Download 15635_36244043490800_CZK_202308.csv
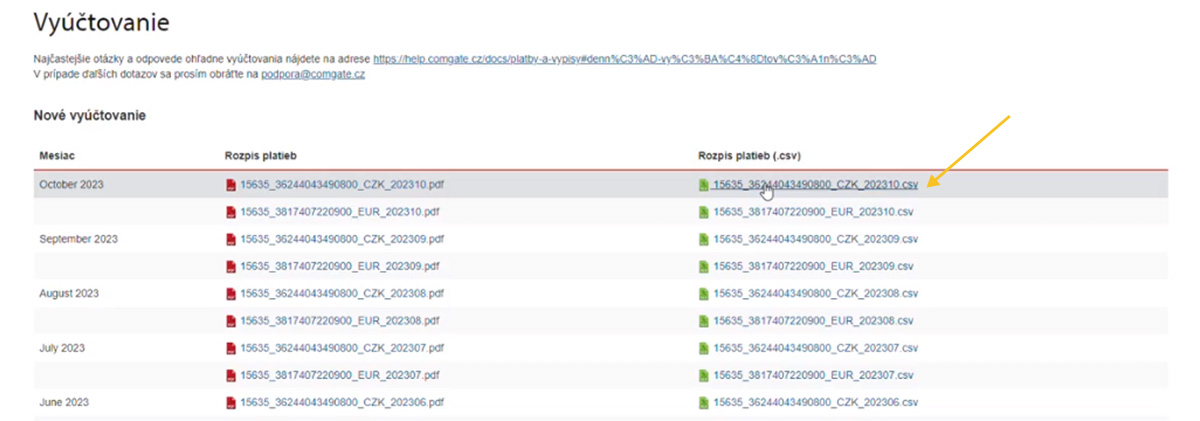1200x421 pixels. [816, 293]
